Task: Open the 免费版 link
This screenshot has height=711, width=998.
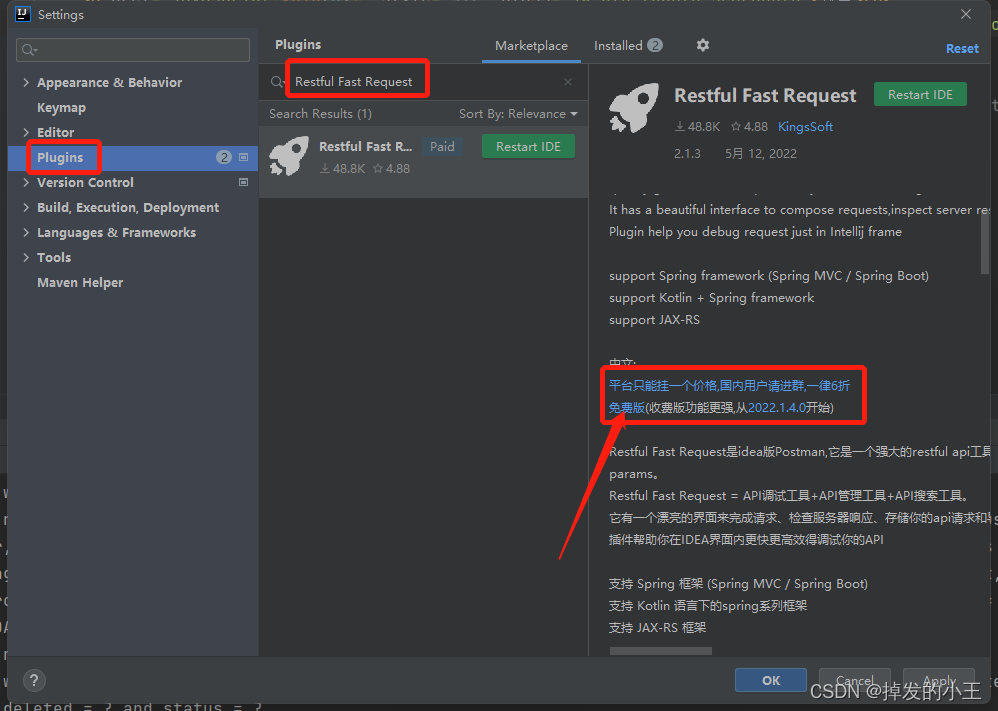Action: coord(627,407)
